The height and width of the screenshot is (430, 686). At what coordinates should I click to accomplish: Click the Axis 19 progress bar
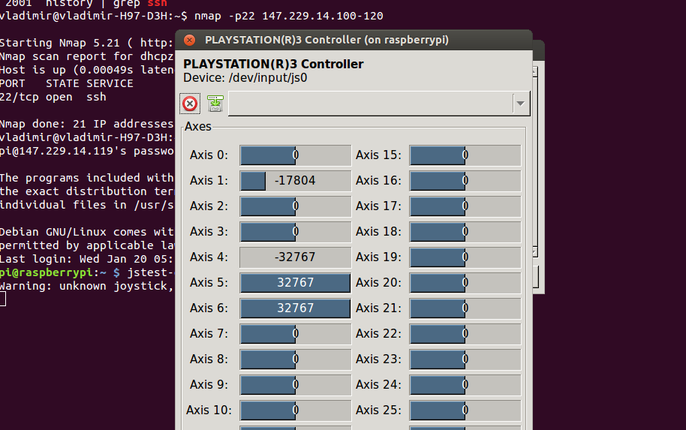click(x=465, y=257)
